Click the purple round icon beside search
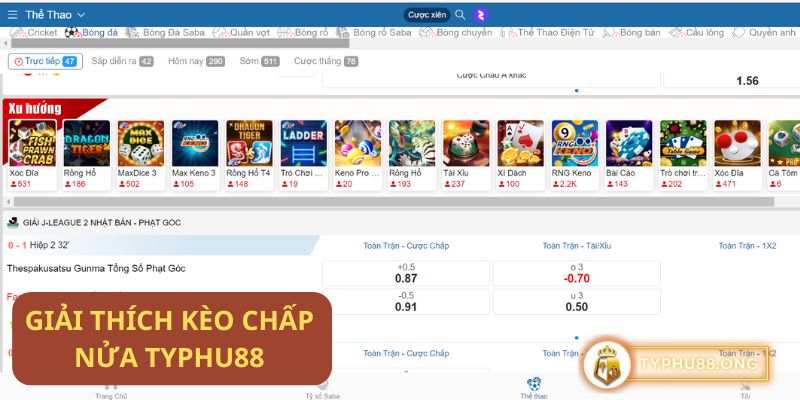800x400 pixels. 481,15
